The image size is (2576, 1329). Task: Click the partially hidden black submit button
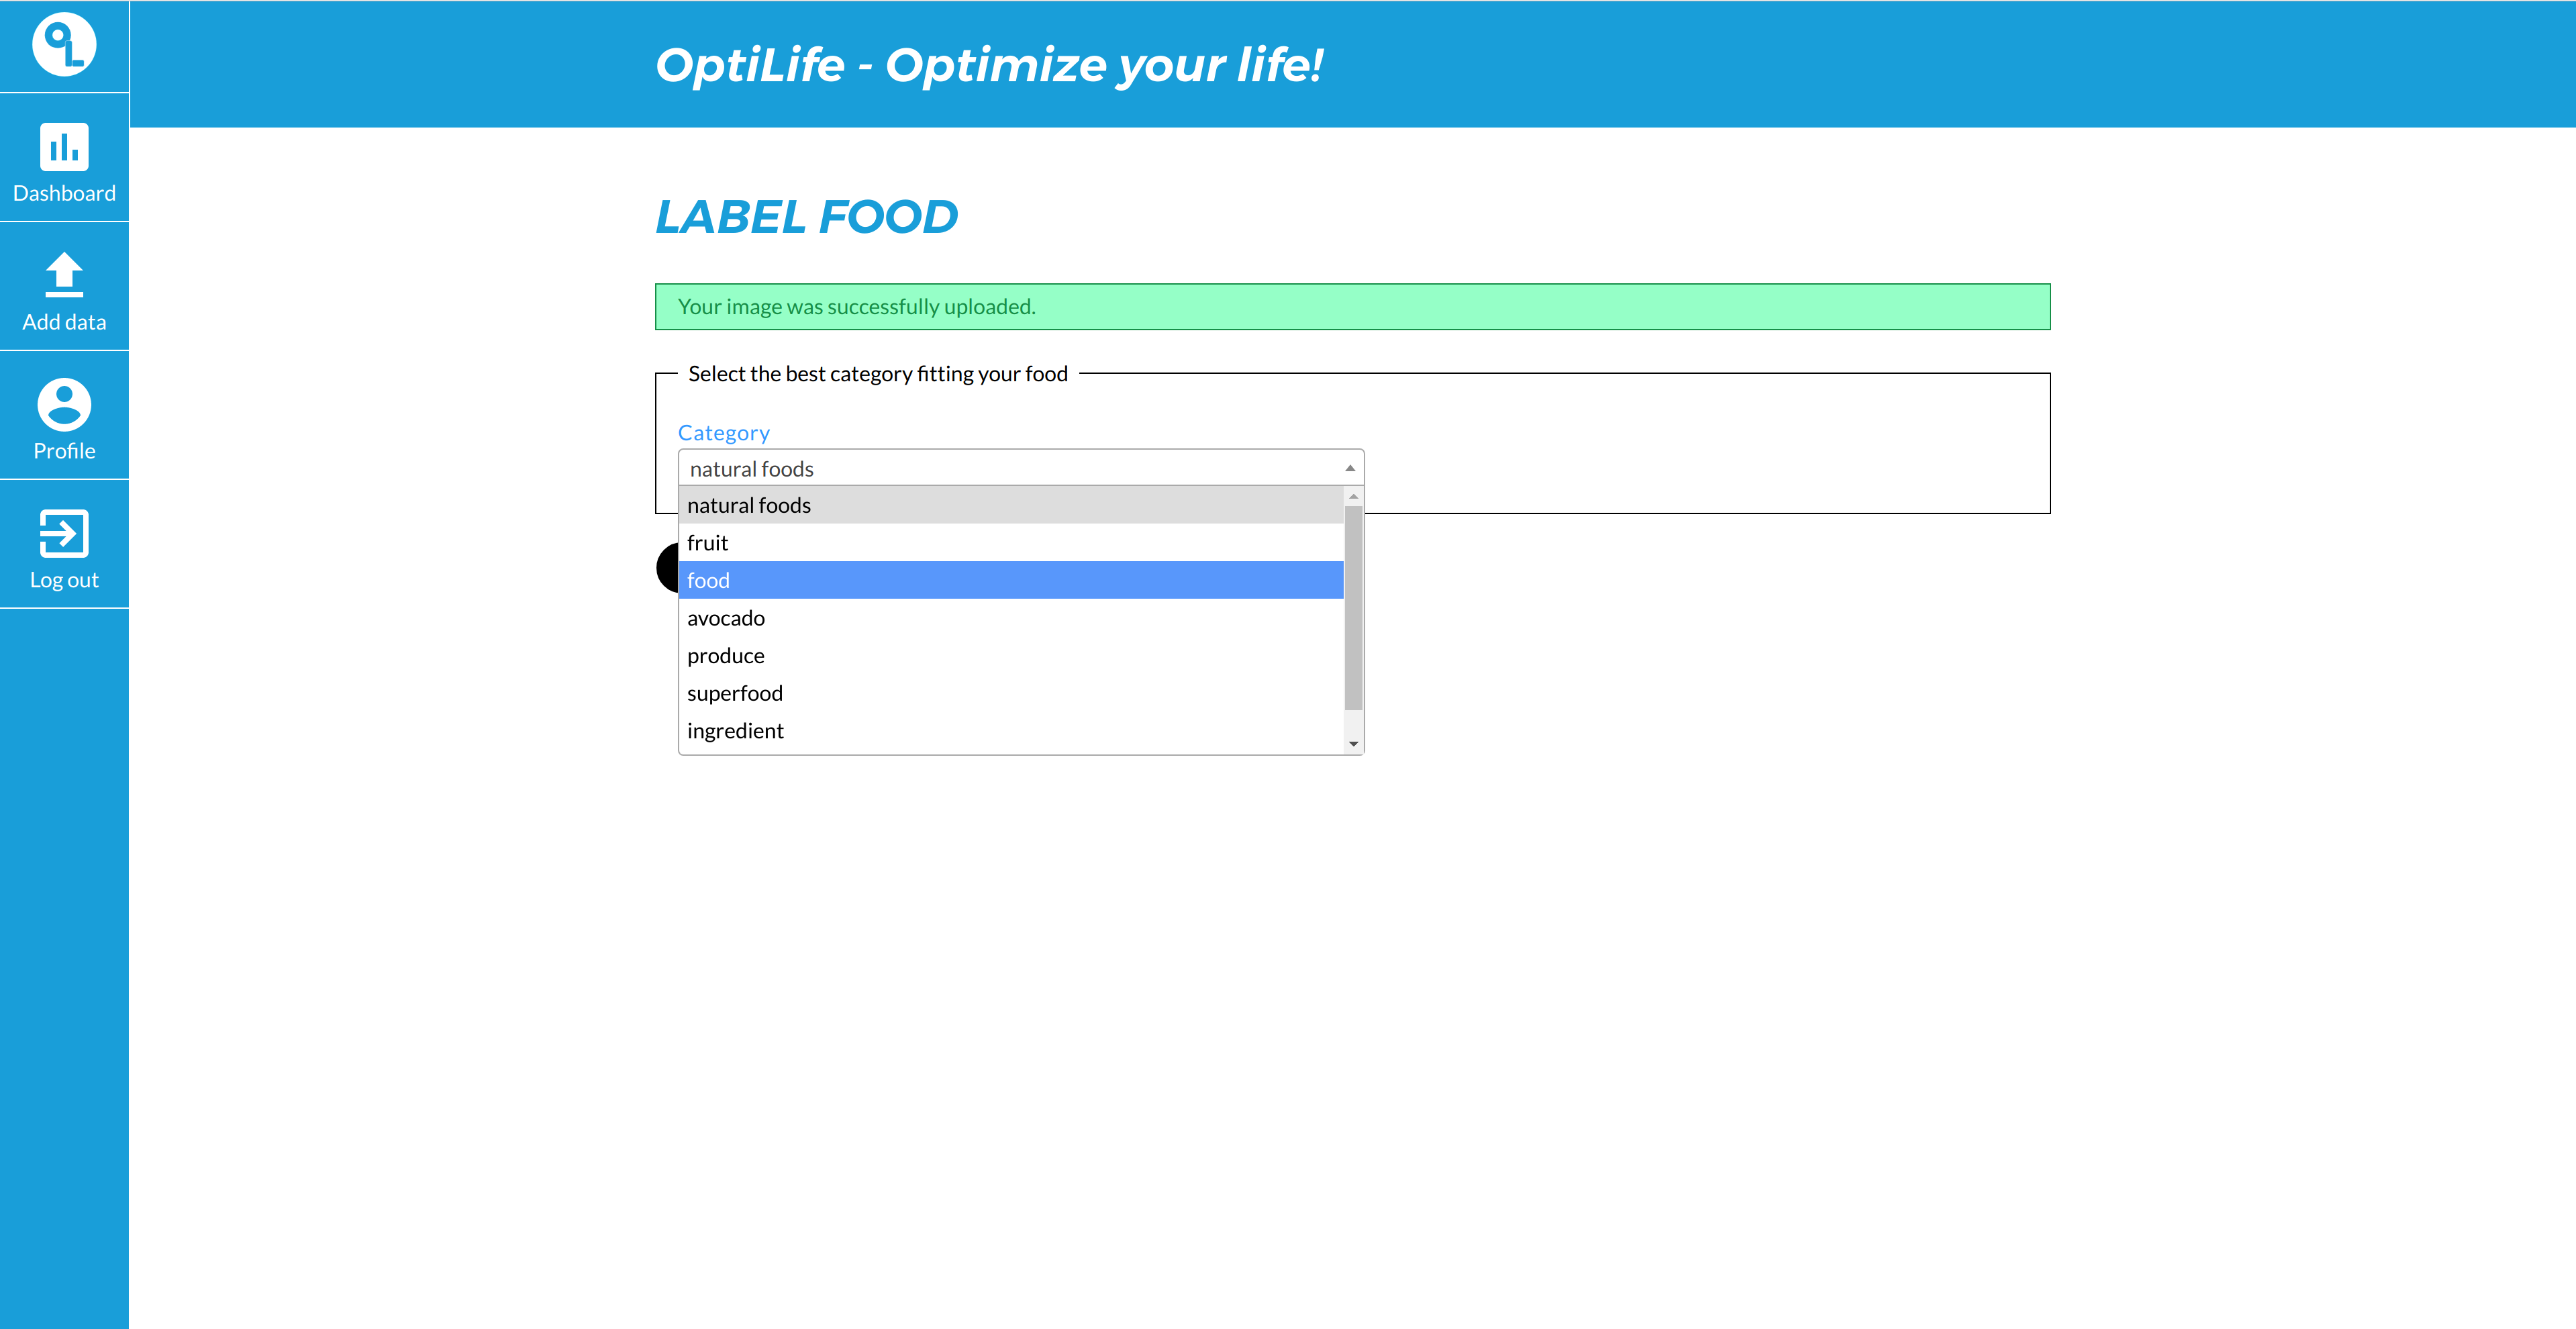tap(668, 567)
